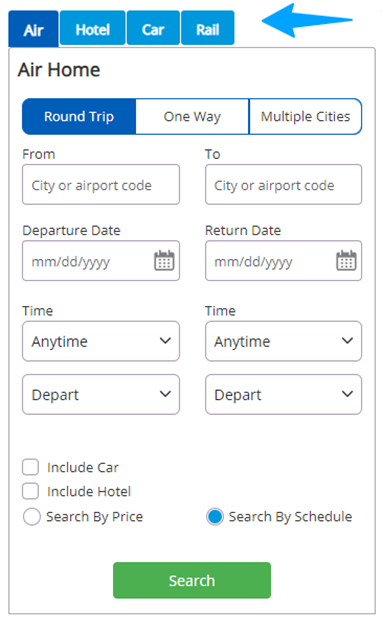Check the Include Car checkbox
Viewport: 382px width, 631px height.
31,467
